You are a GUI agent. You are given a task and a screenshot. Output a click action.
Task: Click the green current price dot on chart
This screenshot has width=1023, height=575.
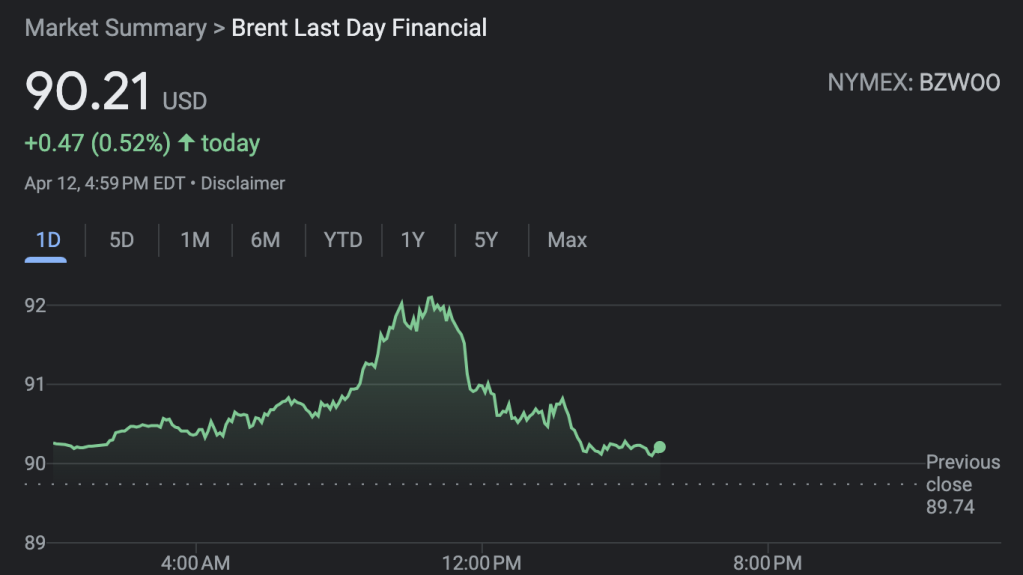coord(659,447)
